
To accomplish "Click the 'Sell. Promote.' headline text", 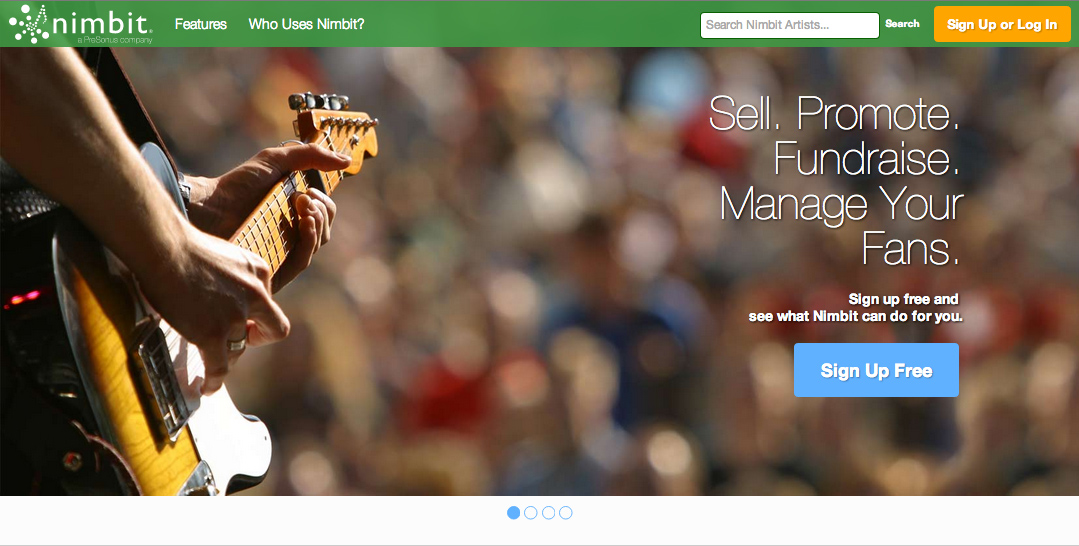I will 834,113.
